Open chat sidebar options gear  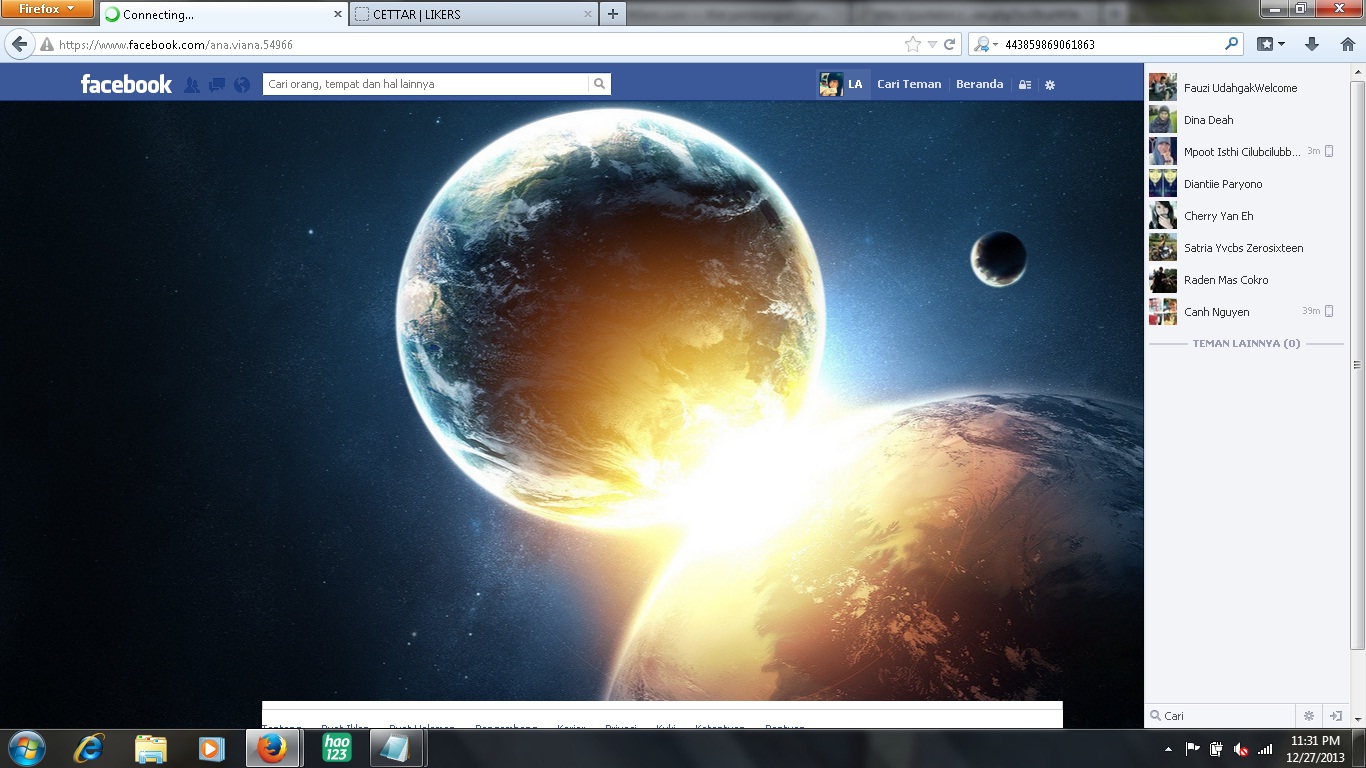pyautogui.click(x=1308, y=716)
